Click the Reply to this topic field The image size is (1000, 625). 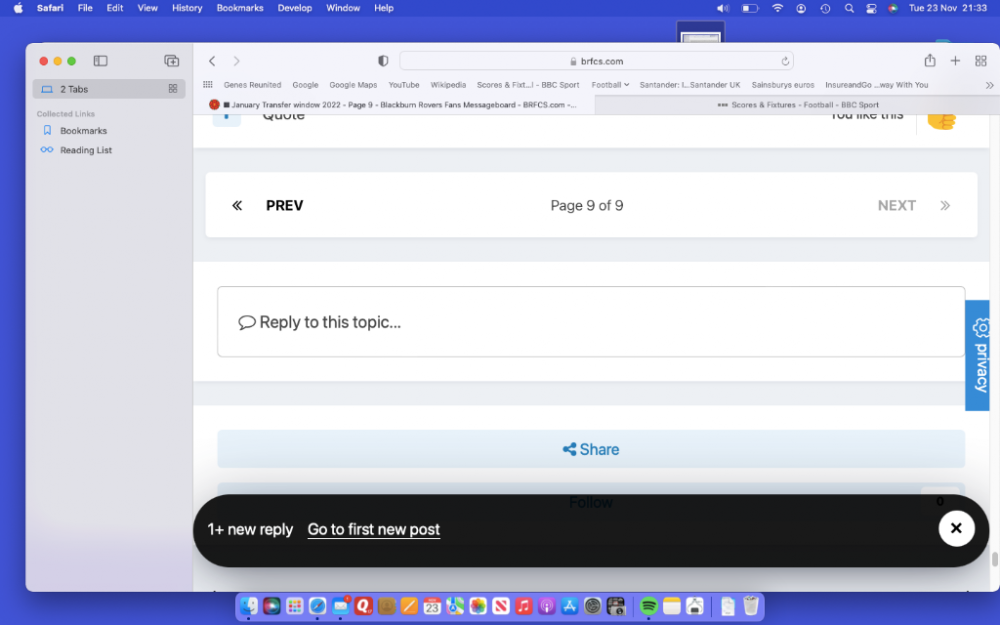[590, 322]
